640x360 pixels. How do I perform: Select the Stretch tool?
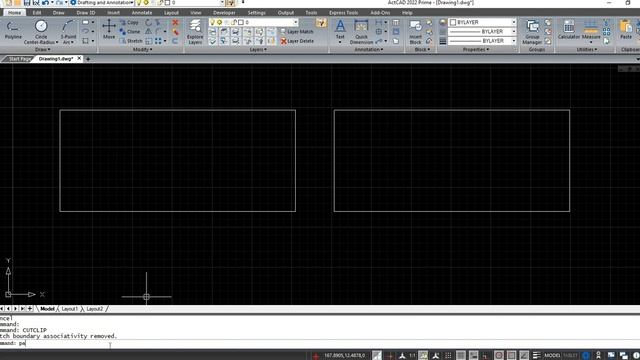131,41
